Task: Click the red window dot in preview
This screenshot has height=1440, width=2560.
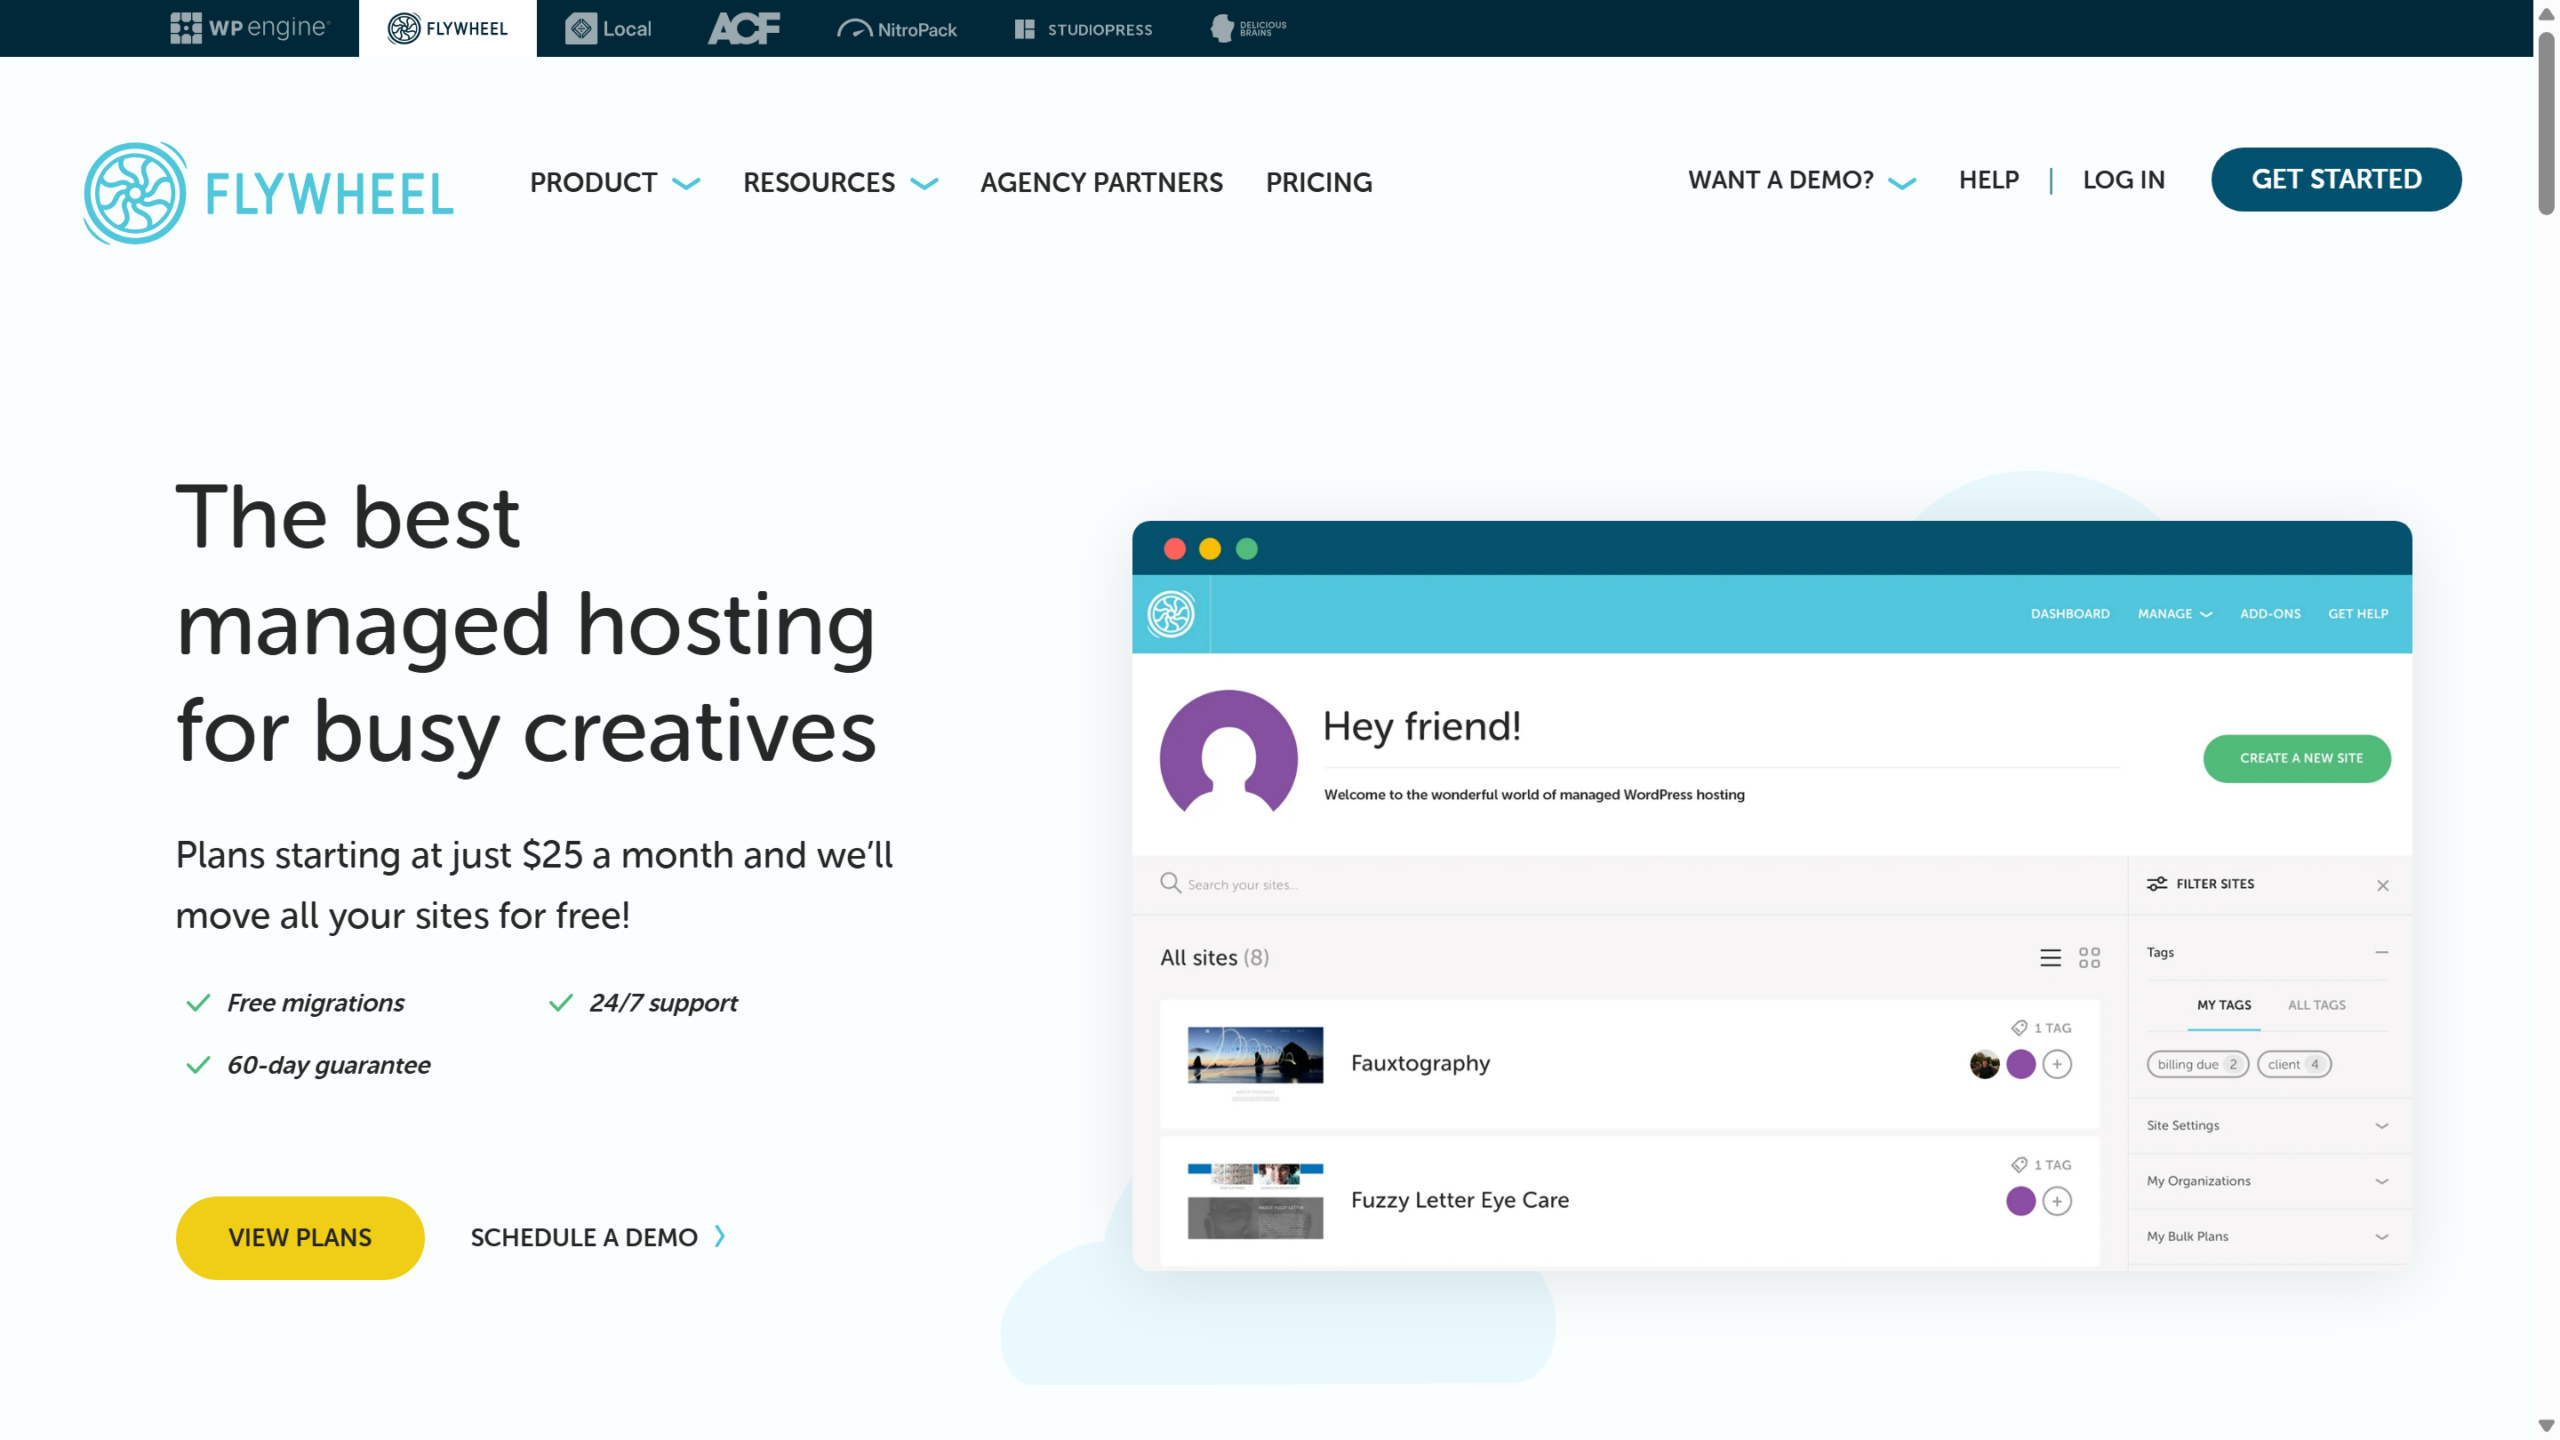Action: (x=1175, y=549)
